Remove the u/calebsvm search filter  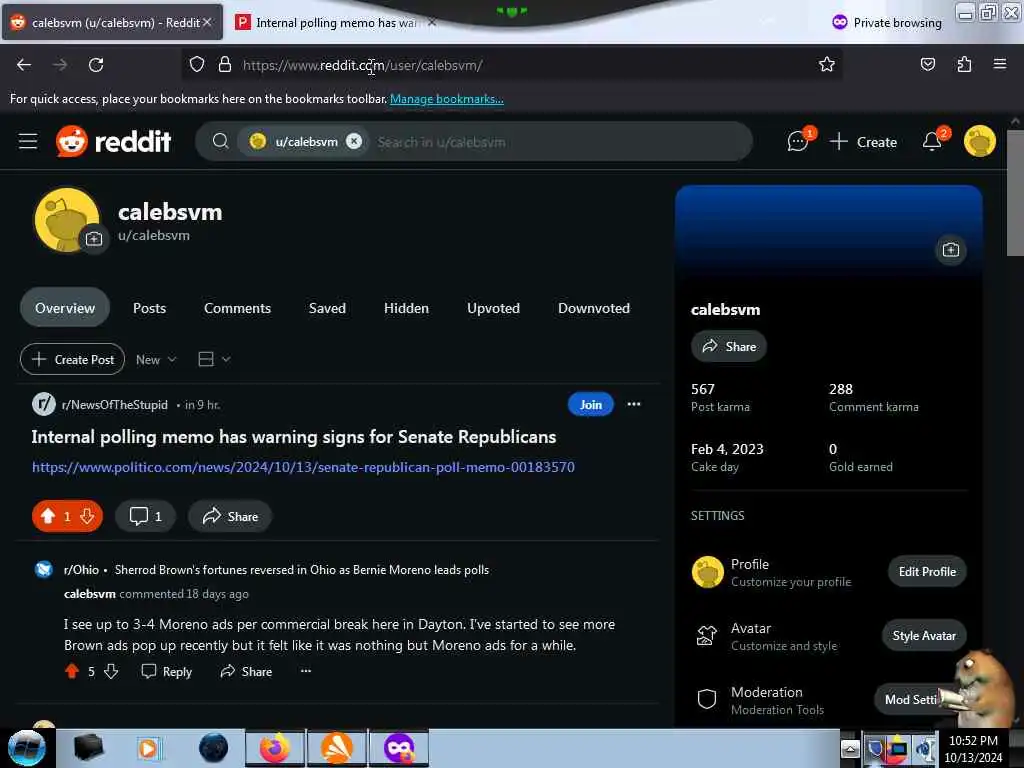pos(354,141)
